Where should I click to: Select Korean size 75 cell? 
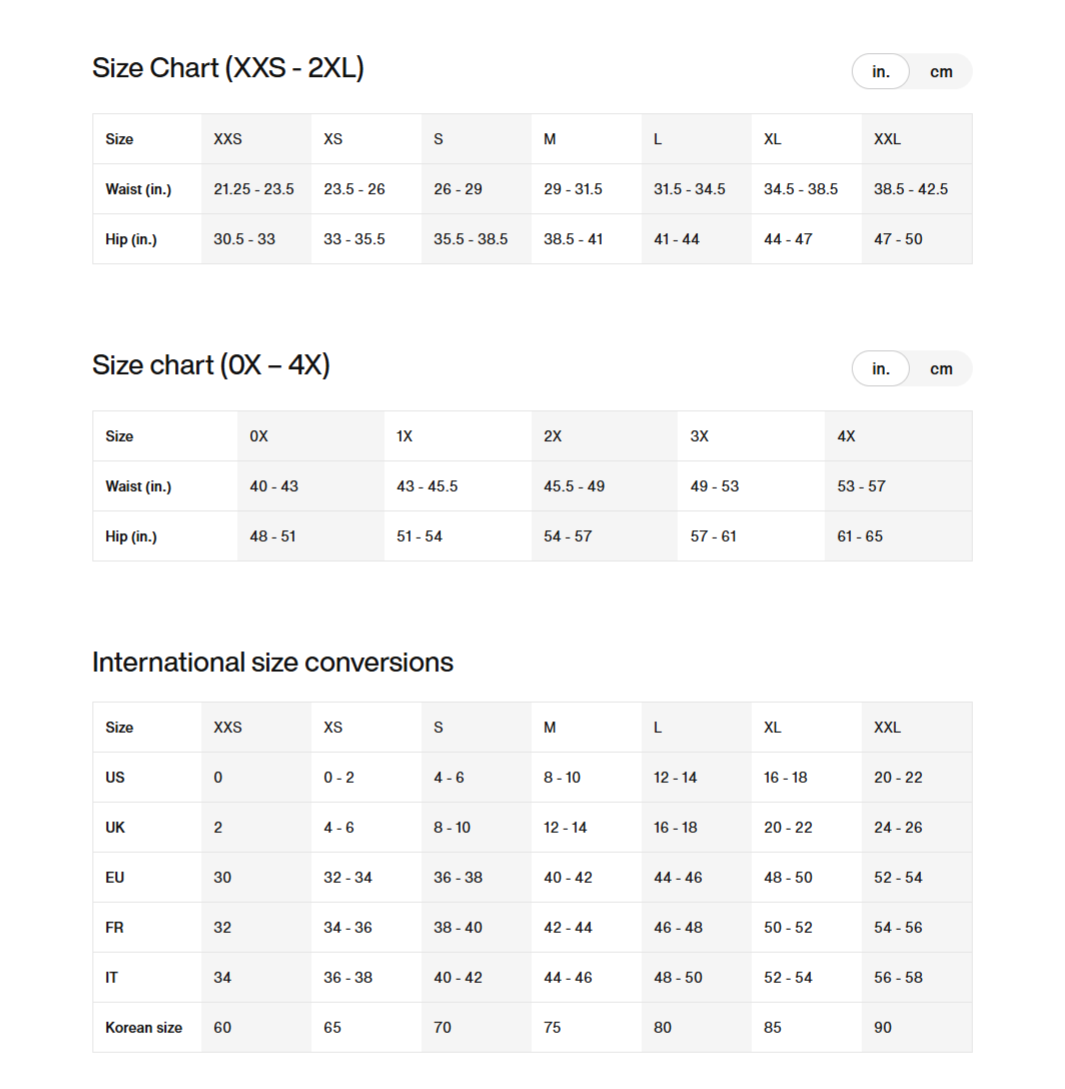(x=552, y=1027)
